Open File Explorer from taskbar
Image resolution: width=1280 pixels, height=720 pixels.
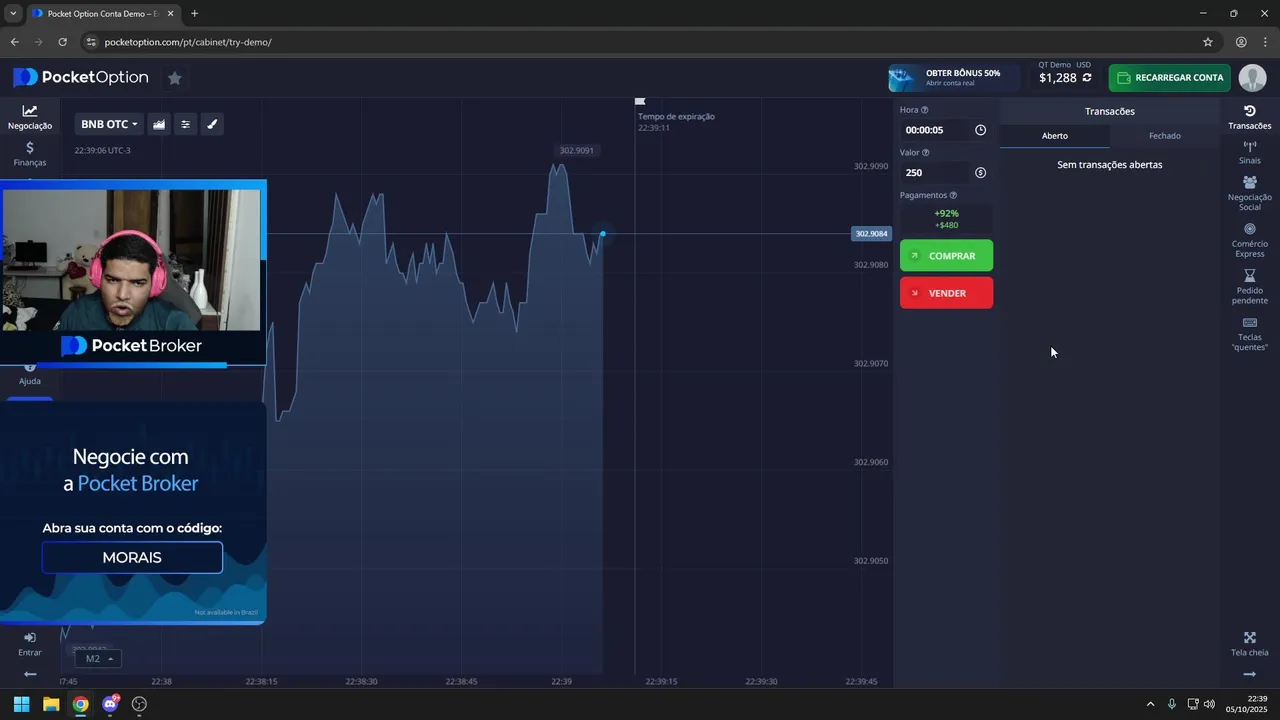[x=51, y=704]
